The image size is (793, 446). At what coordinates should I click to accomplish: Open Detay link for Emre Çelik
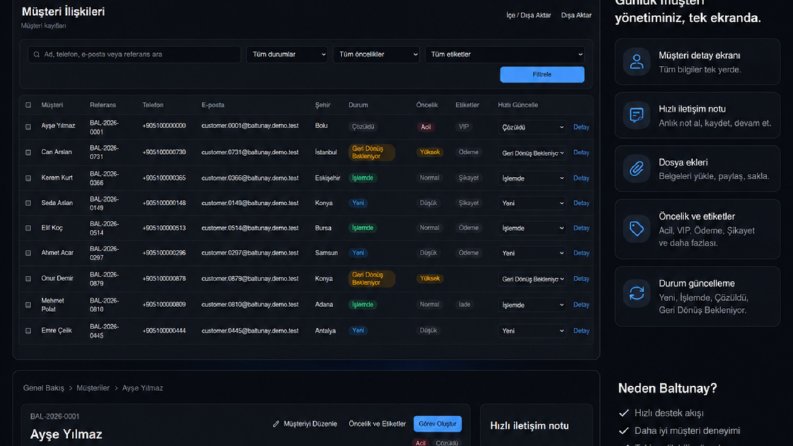(x=581, y=331)
